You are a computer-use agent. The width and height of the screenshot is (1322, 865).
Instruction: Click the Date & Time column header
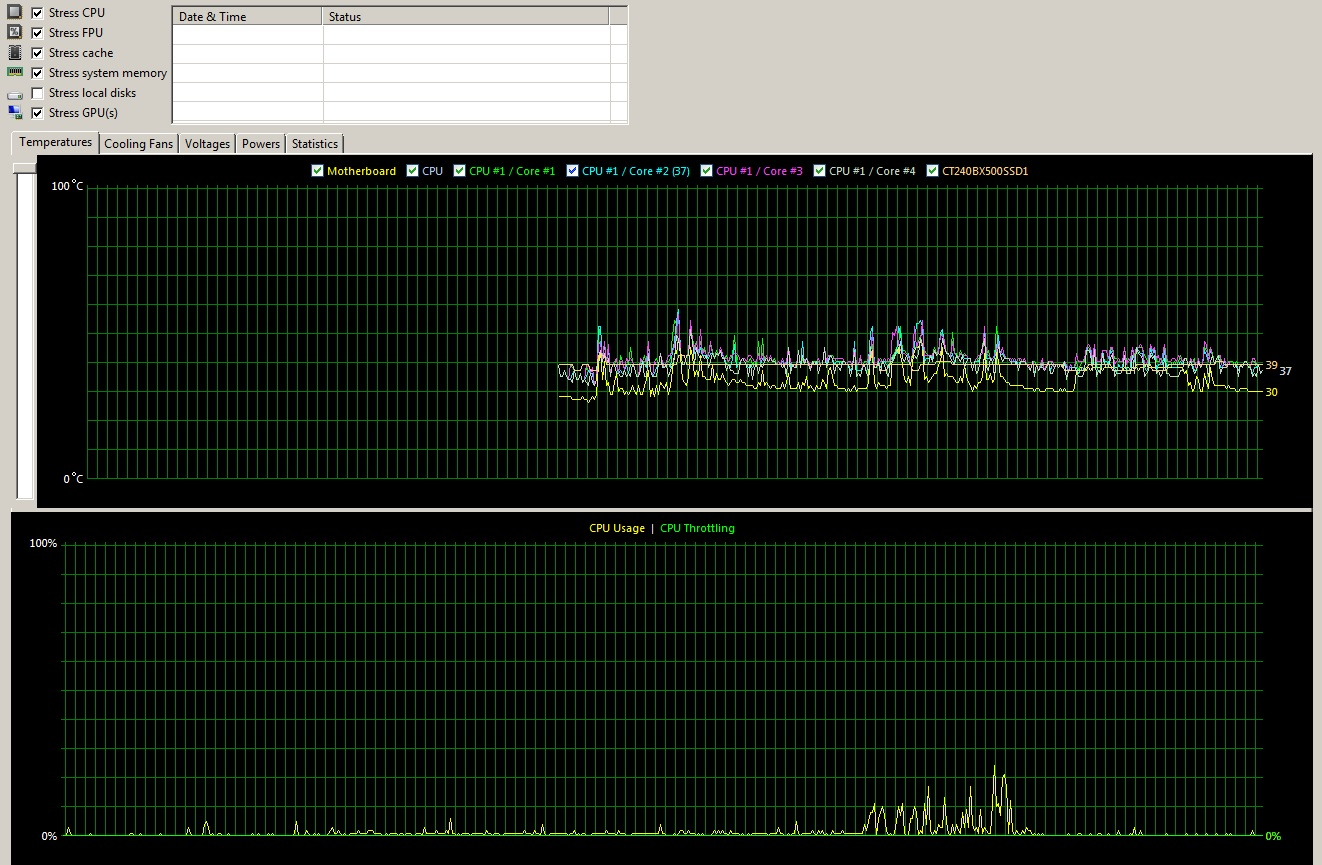(x=248, y=16)
